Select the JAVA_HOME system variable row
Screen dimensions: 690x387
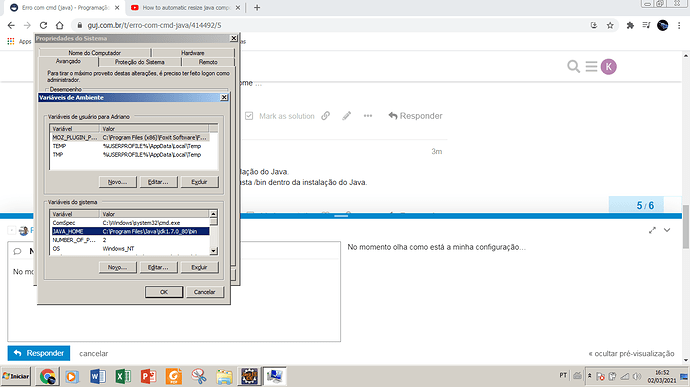pos(130,231)
